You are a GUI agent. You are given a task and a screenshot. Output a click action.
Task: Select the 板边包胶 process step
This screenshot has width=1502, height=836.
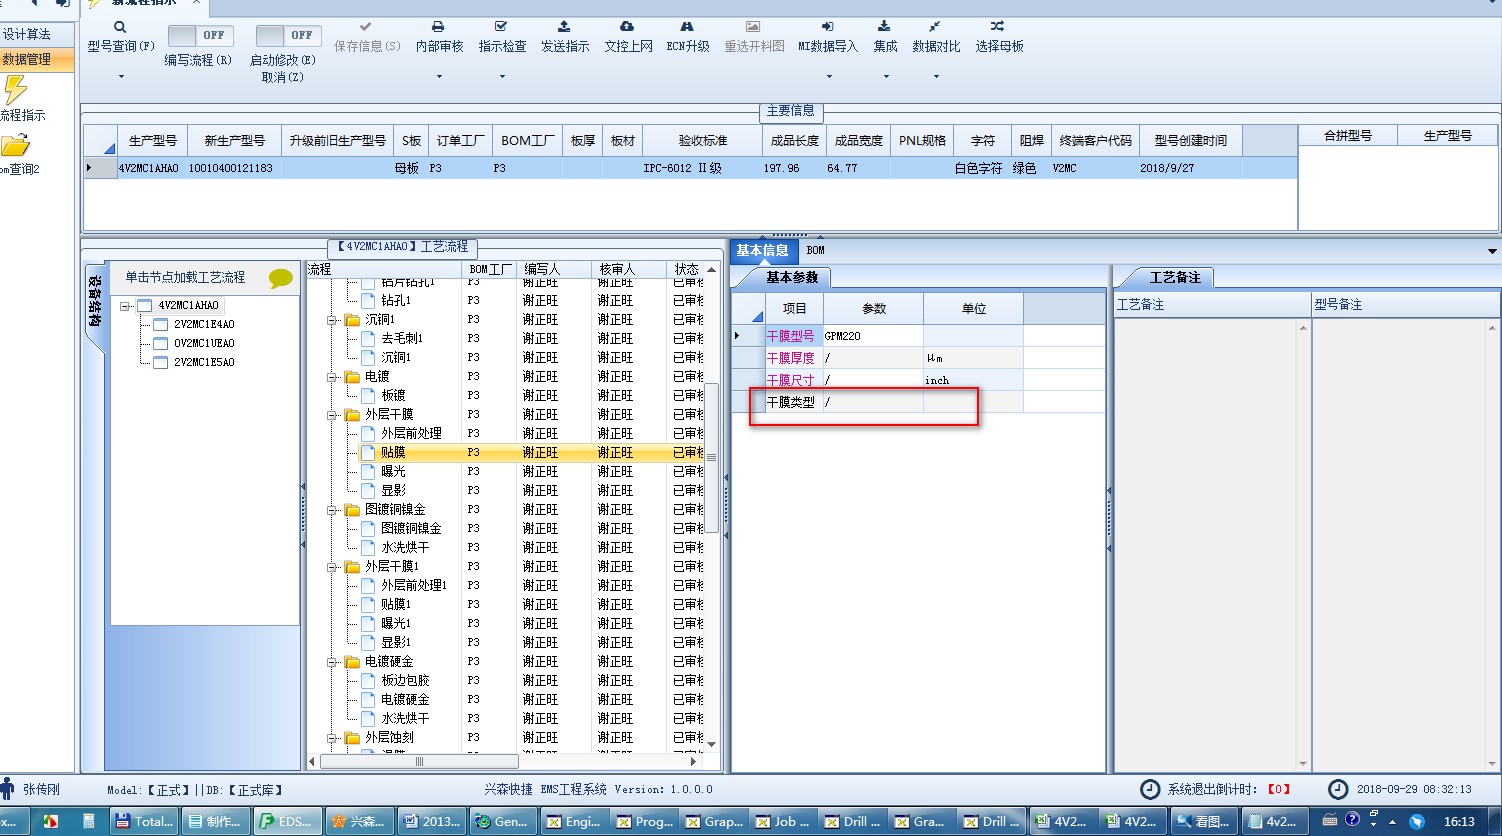(x=405, y=681)
